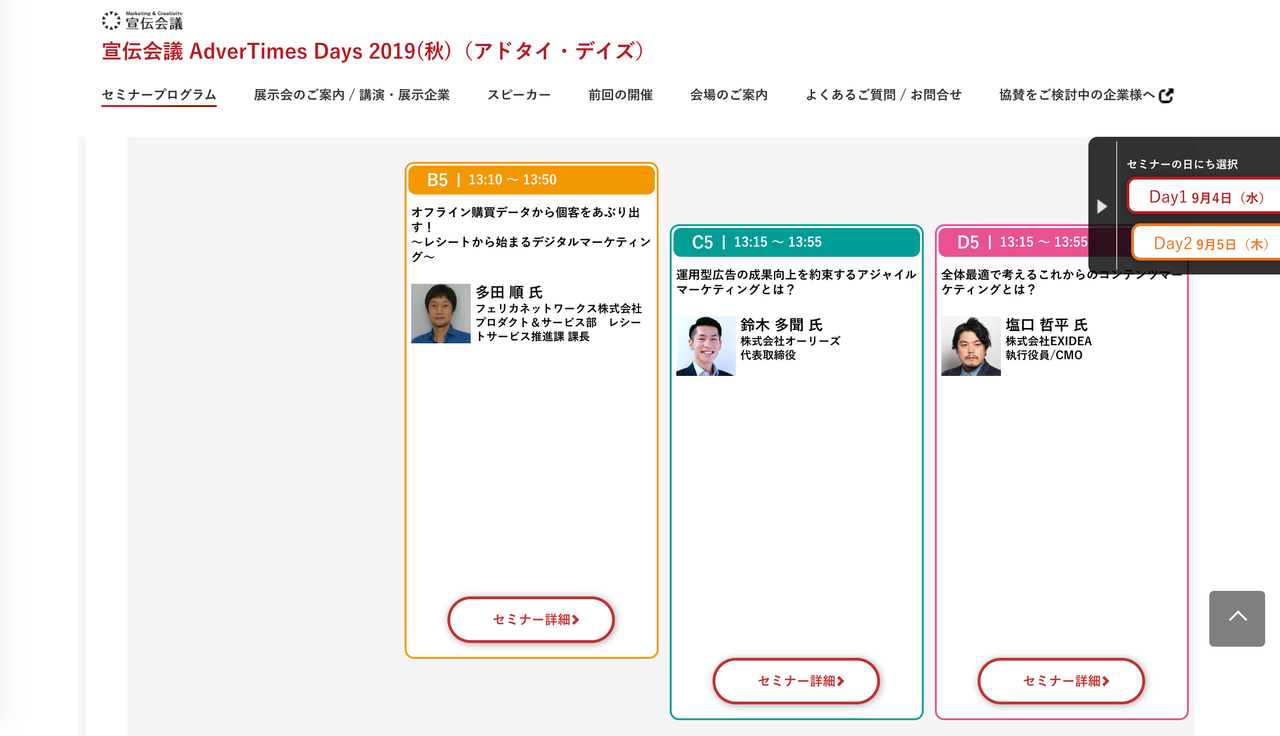This screenshot has height=736, width=1280.
Task: Open the スピーカー menu item
Action: pos(519,94)
